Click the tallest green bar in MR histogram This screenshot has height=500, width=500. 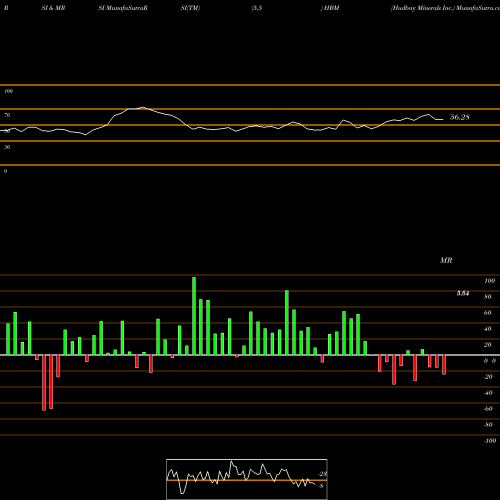tap(194, 316)
